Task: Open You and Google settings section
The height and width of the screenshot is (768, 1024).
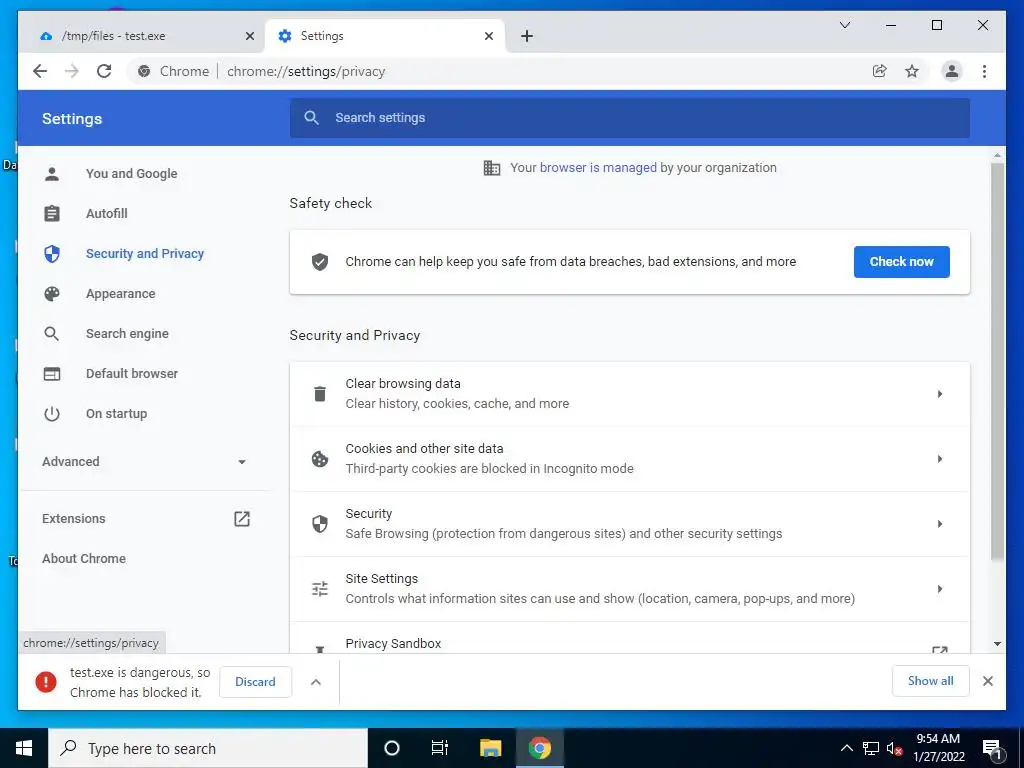Action: click(x=131, y=174)
